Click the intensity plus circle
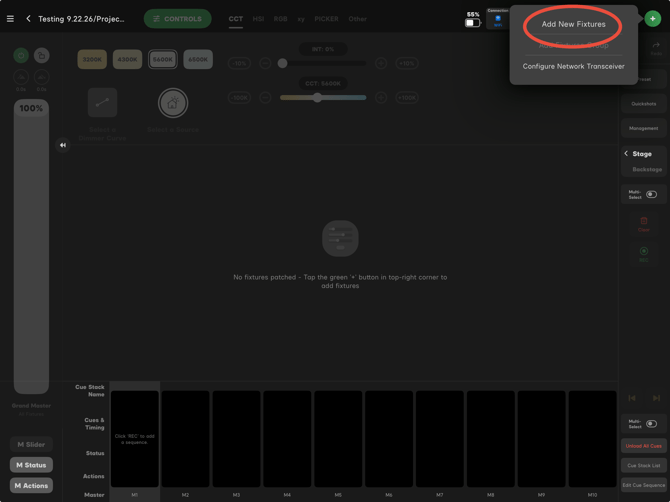This screenshot has width=670, height=502. (381, 64)
